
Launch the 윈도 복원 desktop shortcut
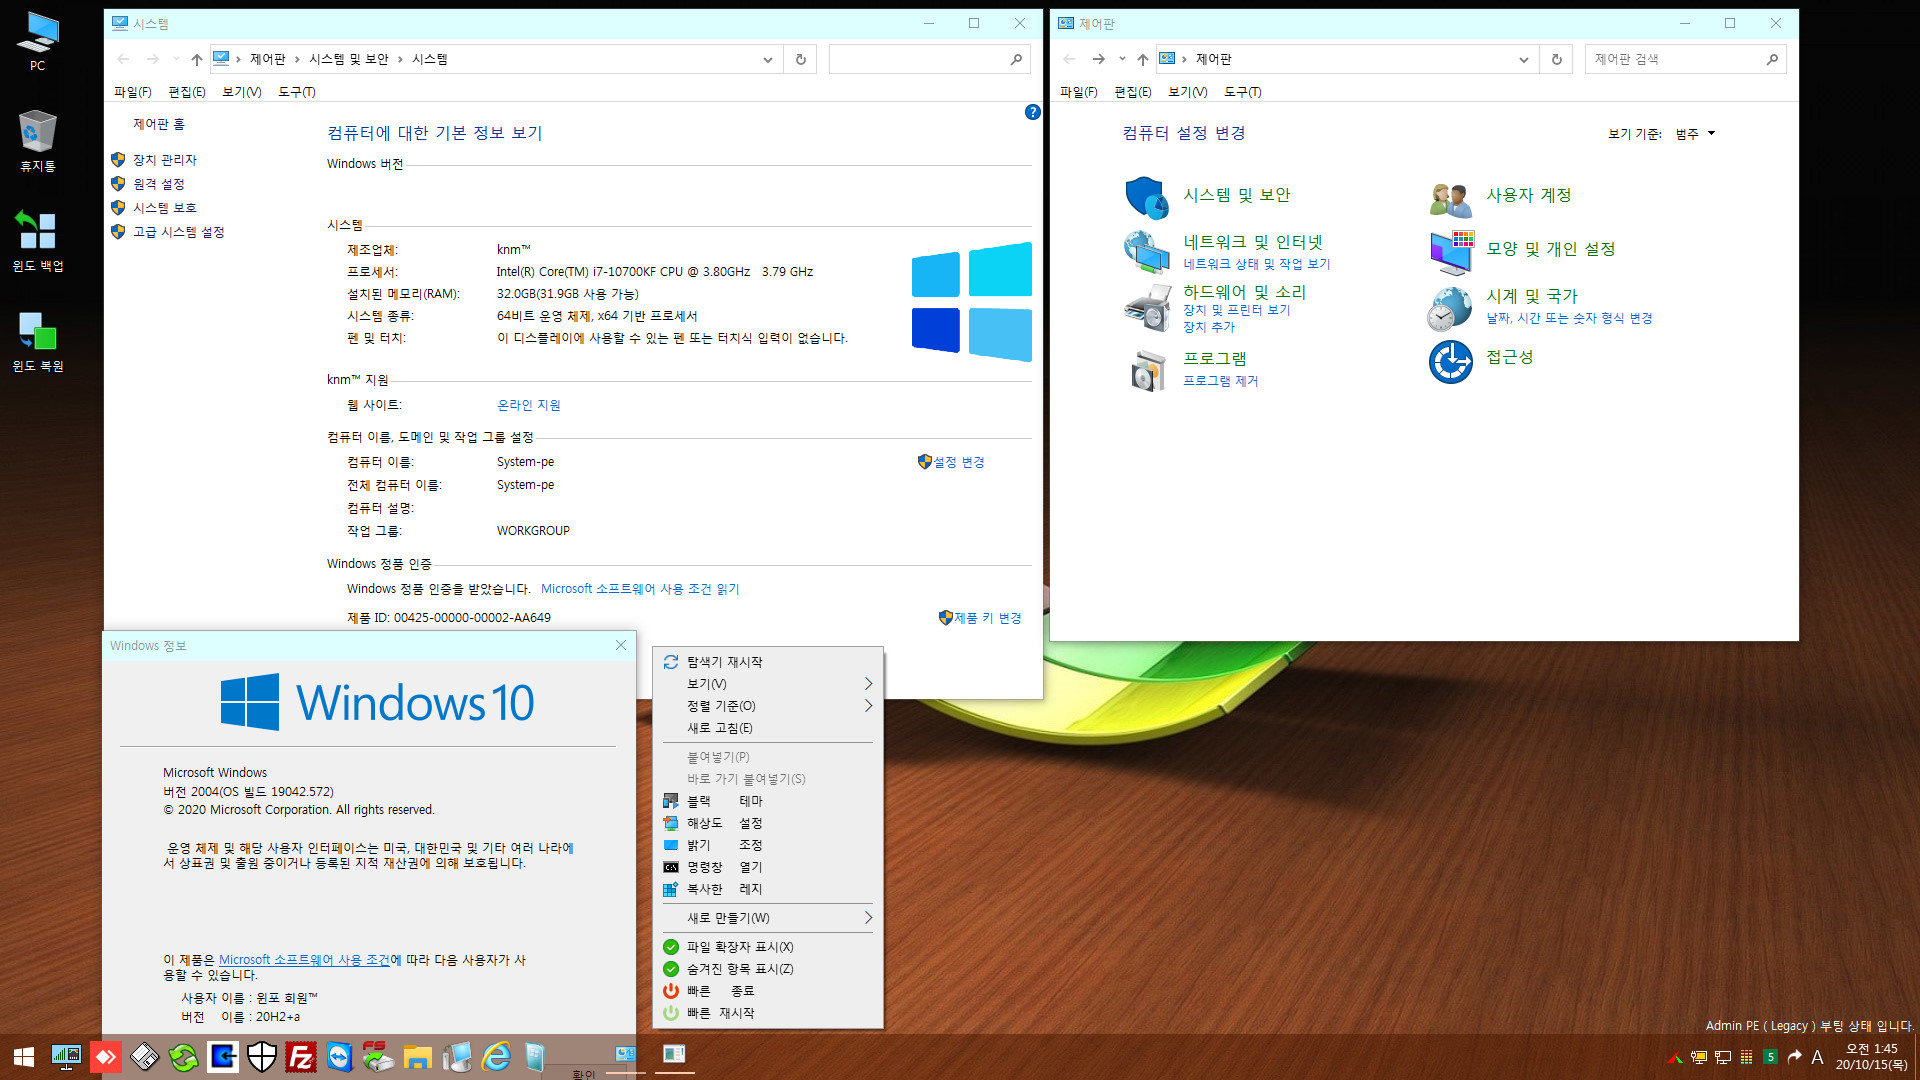point(37,341)
